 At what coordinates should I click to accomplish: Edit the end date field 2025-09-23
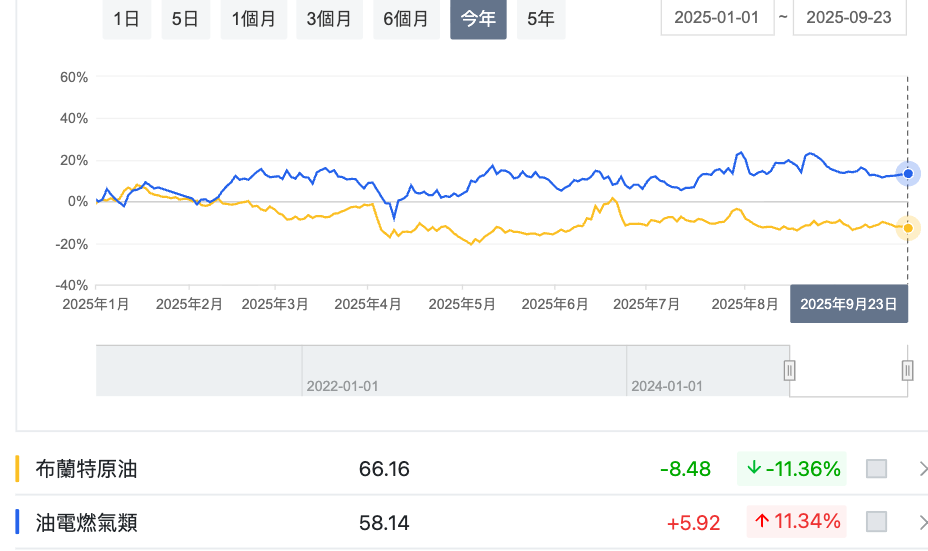click(849, 18)
